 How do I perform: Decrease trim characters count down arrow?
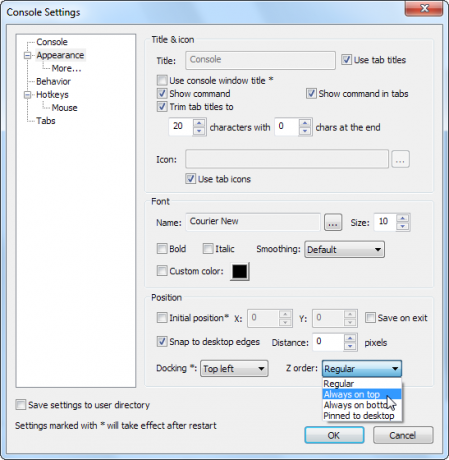(x=199, y=131)
